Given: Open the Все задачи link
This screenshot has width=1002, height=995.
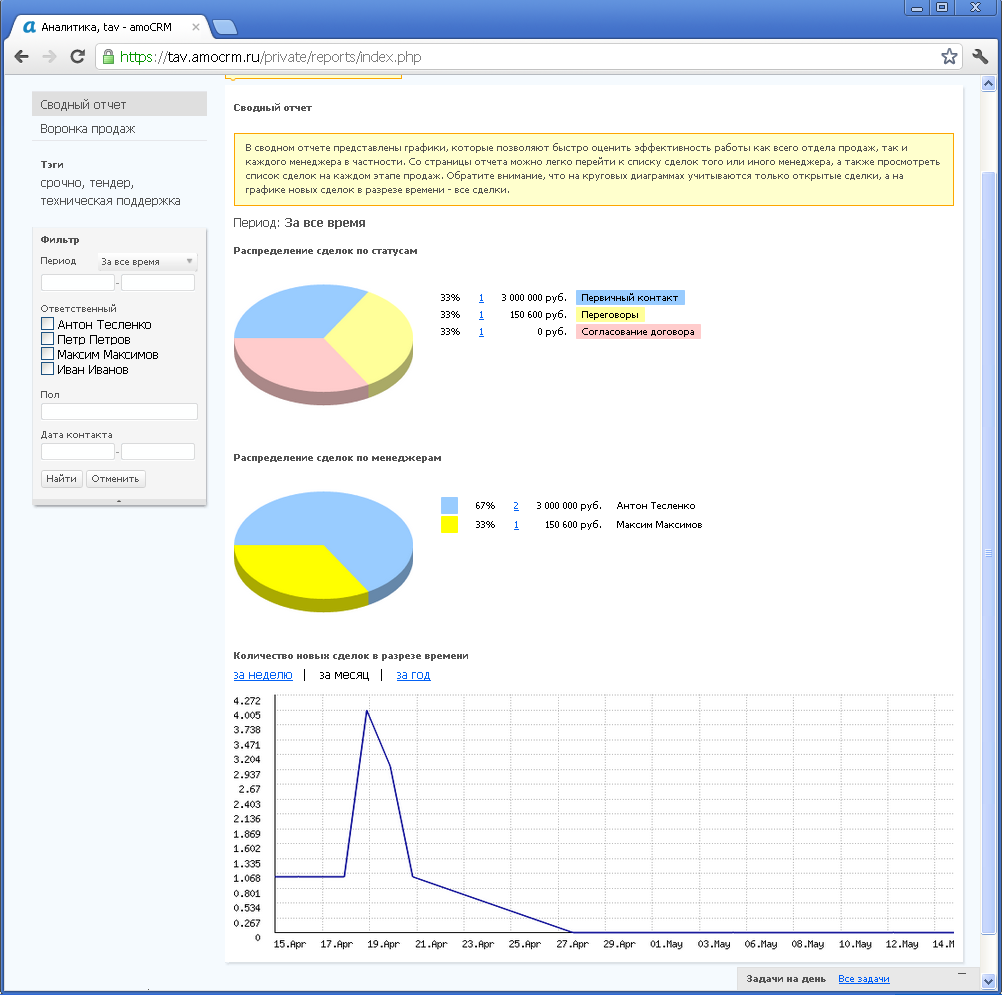Looking at the screenshot, I should click(x=864, y=978).
